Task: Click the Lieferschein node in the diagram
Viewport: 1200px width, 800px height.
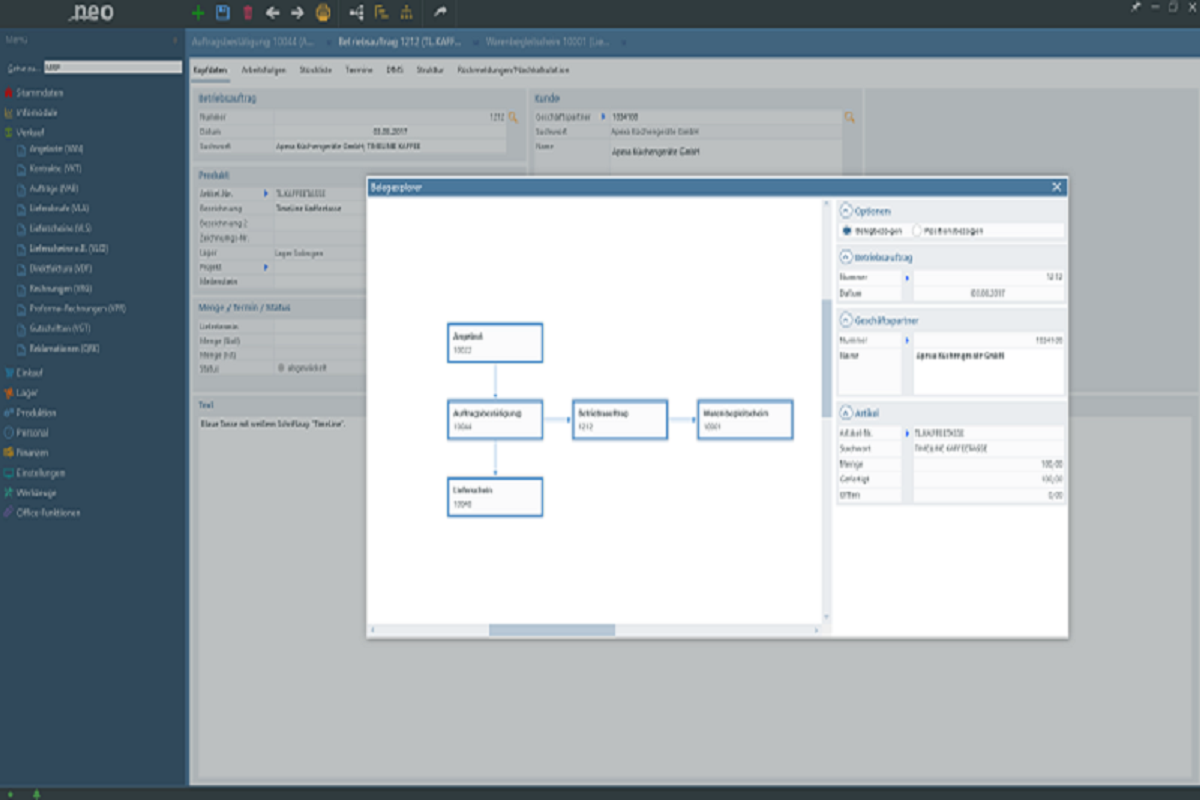Action: pos(495,497)
